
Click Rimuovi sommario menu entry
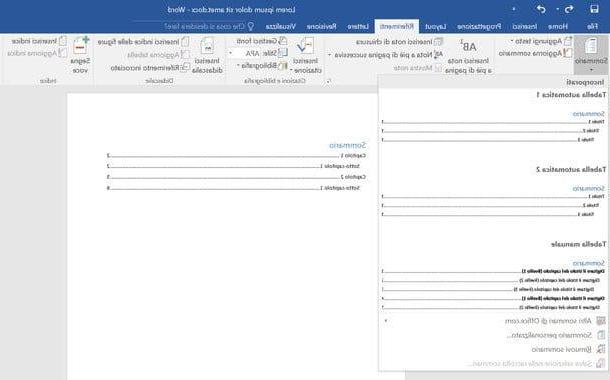tap(561, 349)
